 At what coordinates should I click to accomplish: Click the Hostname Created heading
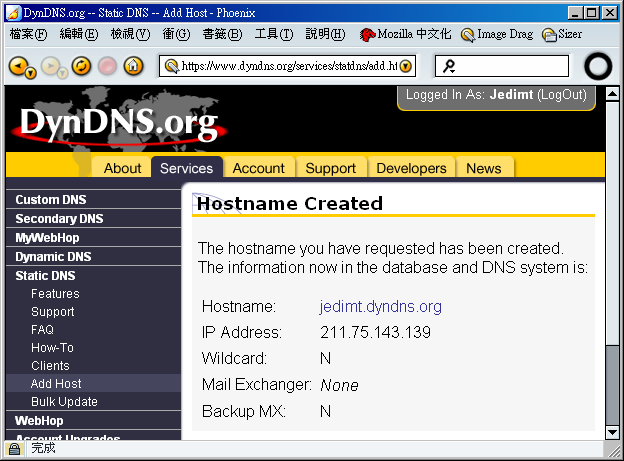(290, 203)
